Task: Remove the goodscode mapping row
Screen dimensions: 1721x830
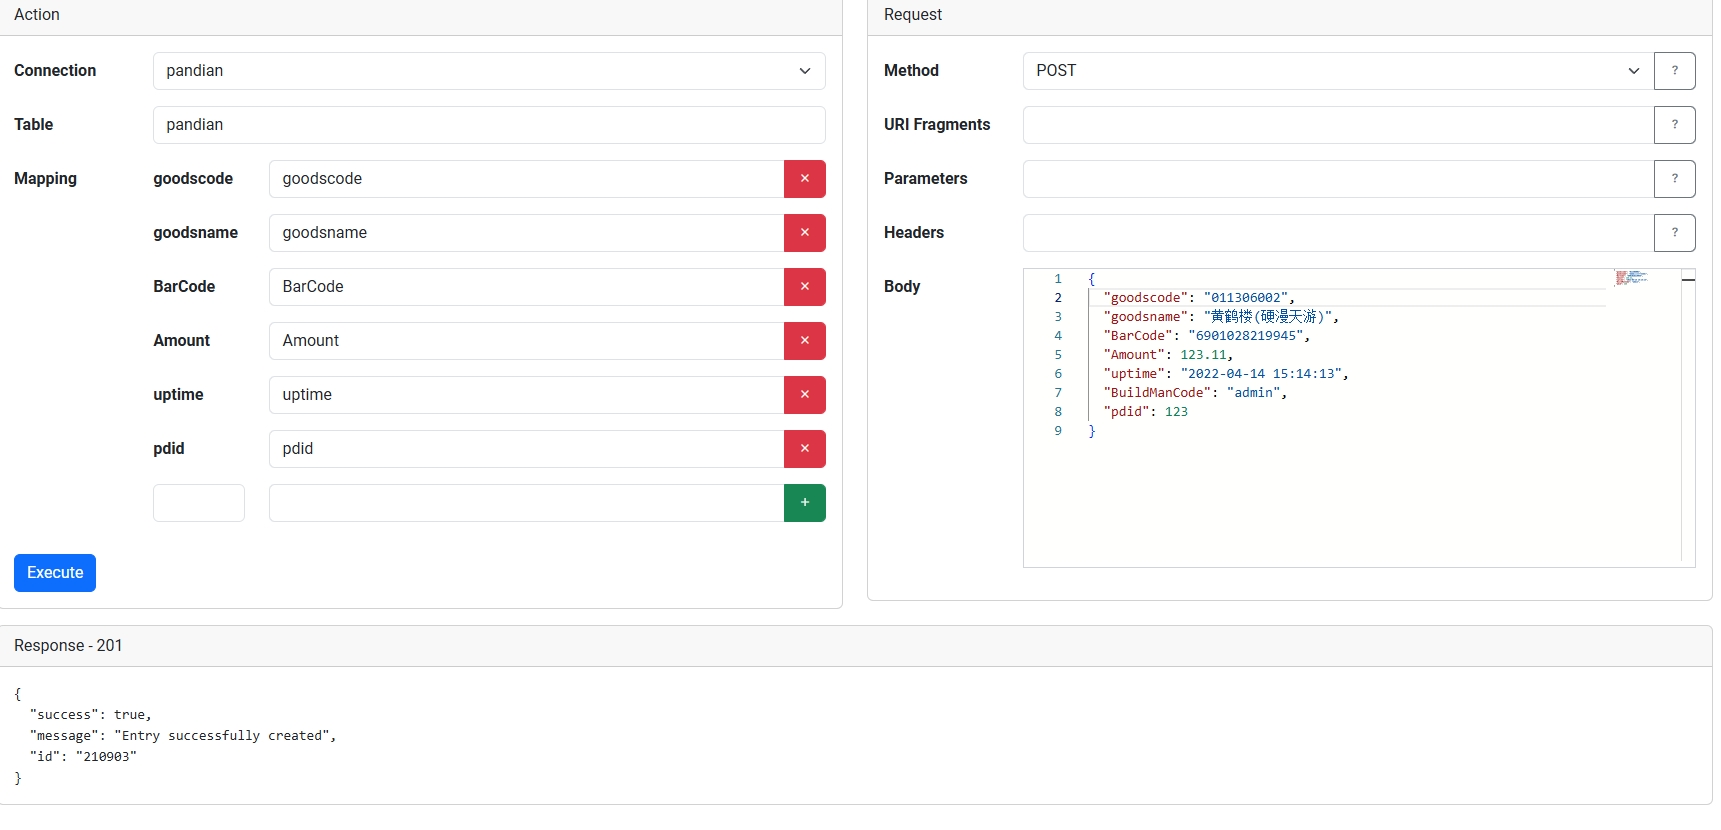Action: point(804,179)
